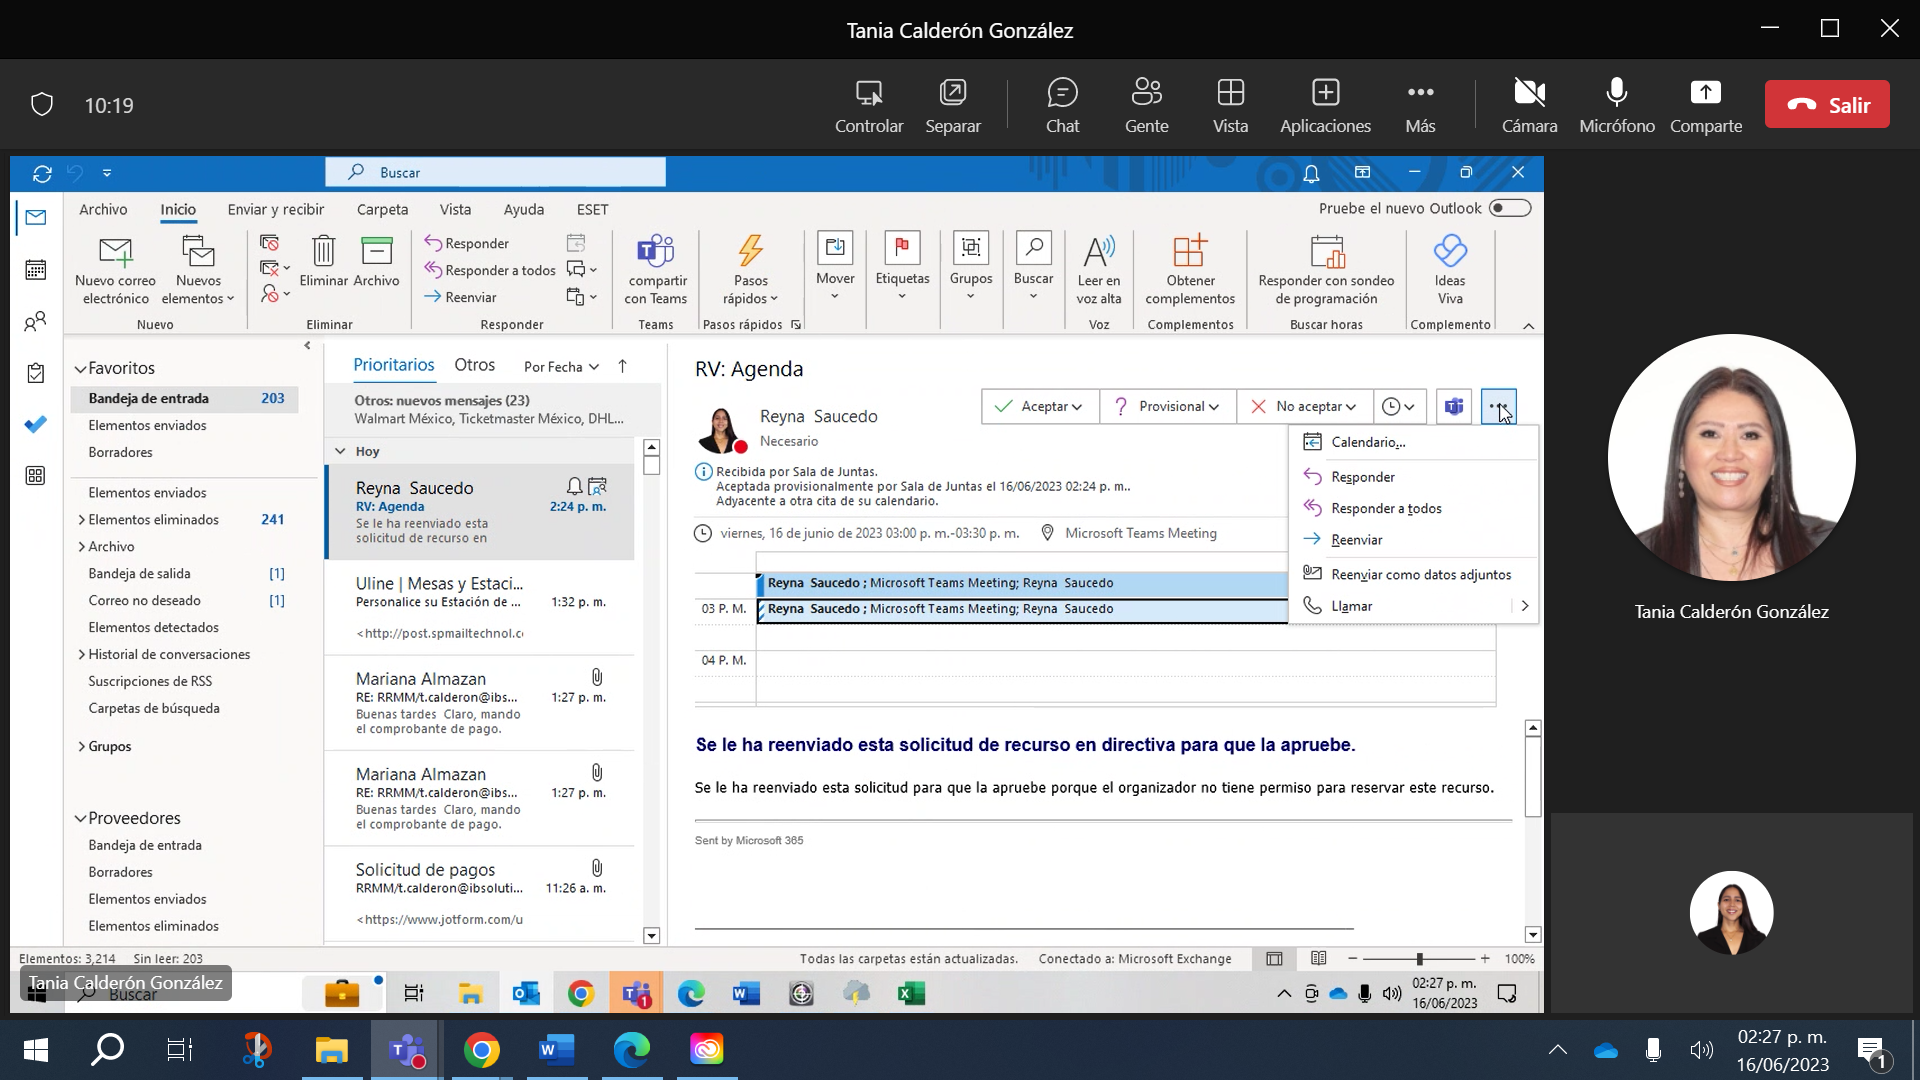Select Reenviar como datos adjuntos menu item
Viewport: 1920px width, 1080px height.
1420,575
